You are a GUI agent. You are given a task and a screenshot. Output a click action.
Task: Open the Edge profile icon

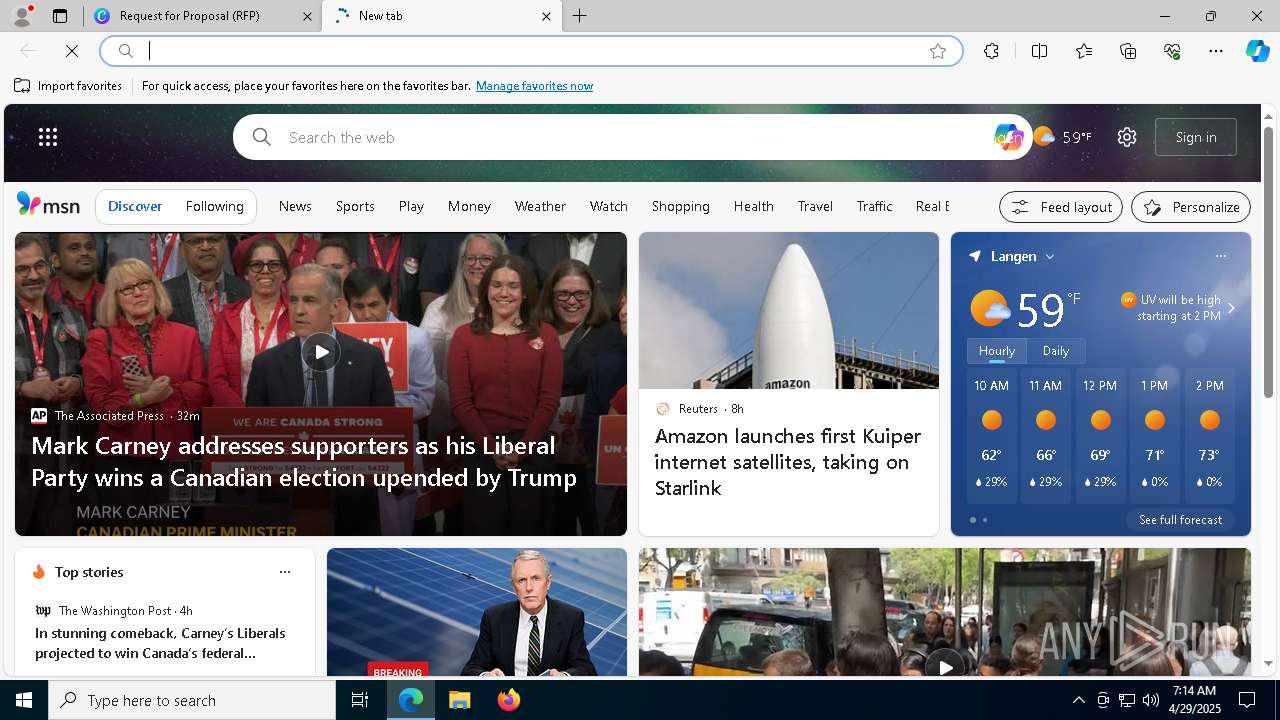click(21, 16)
